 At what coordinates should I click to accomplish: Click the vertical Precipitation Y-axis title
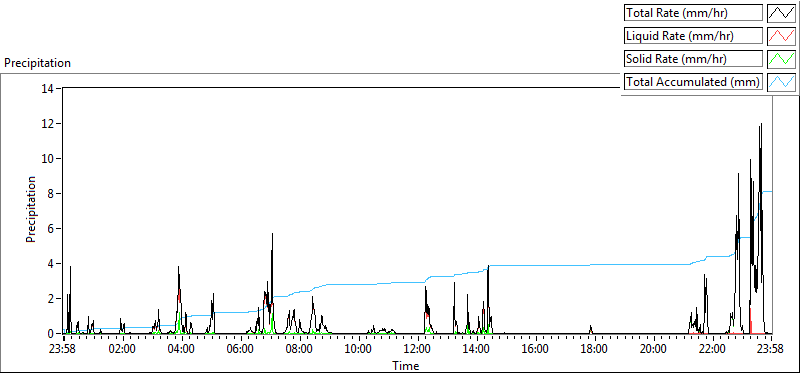[31, 209]
